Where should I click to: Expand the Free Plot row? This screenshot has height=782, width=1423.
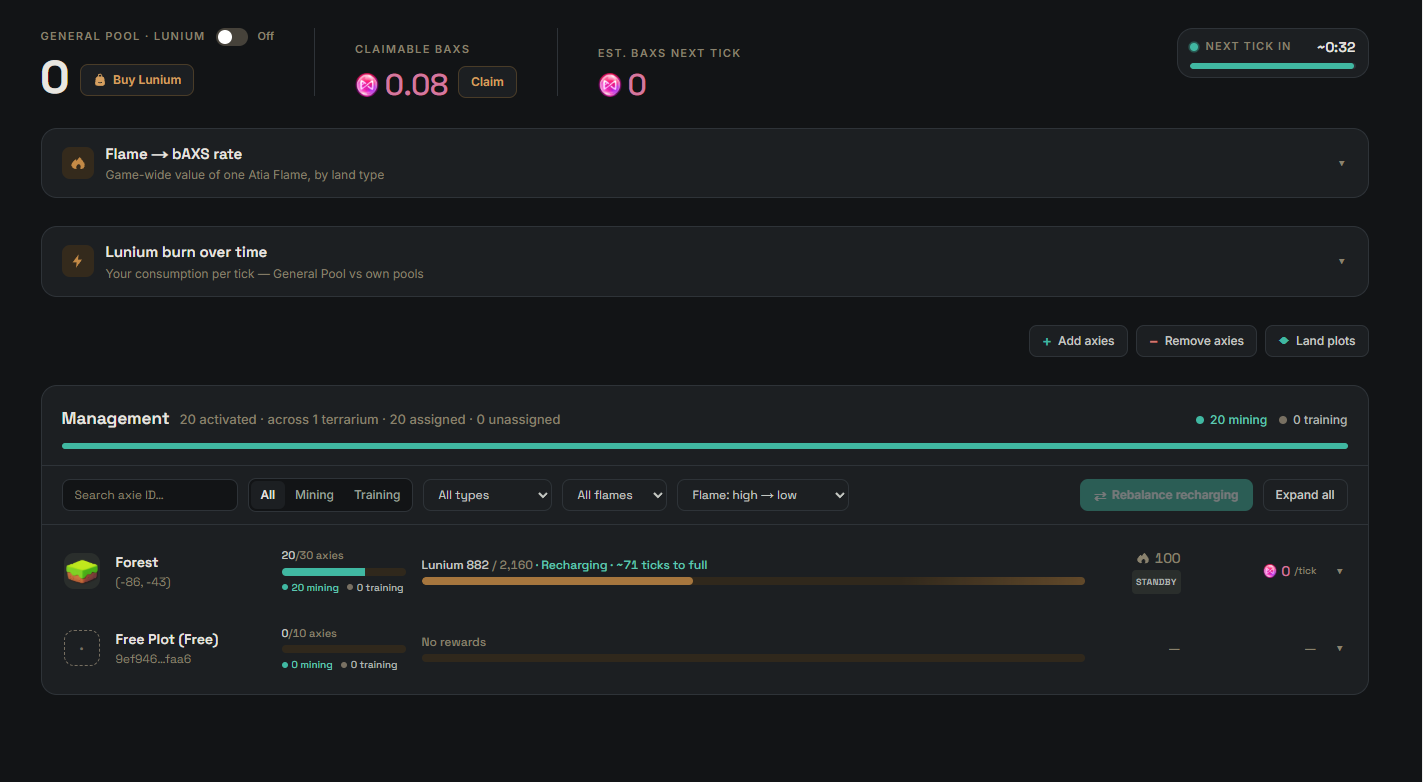[1340, 648]
